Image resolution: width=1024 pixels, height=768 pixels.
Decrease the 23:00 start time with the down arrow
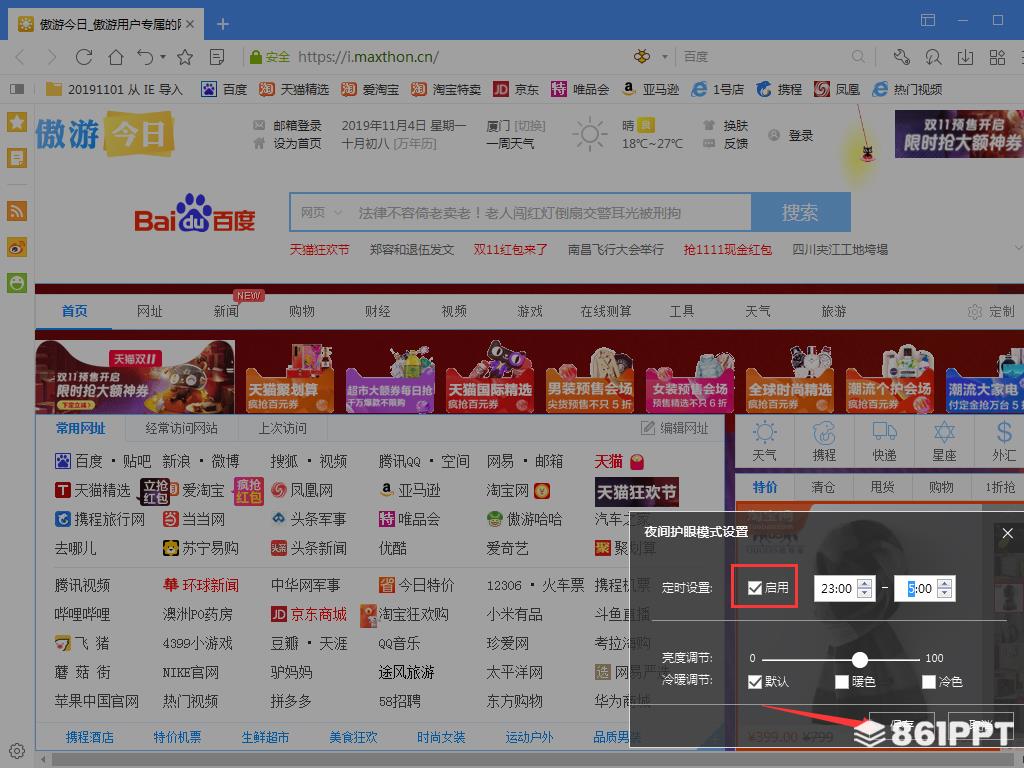865,593
